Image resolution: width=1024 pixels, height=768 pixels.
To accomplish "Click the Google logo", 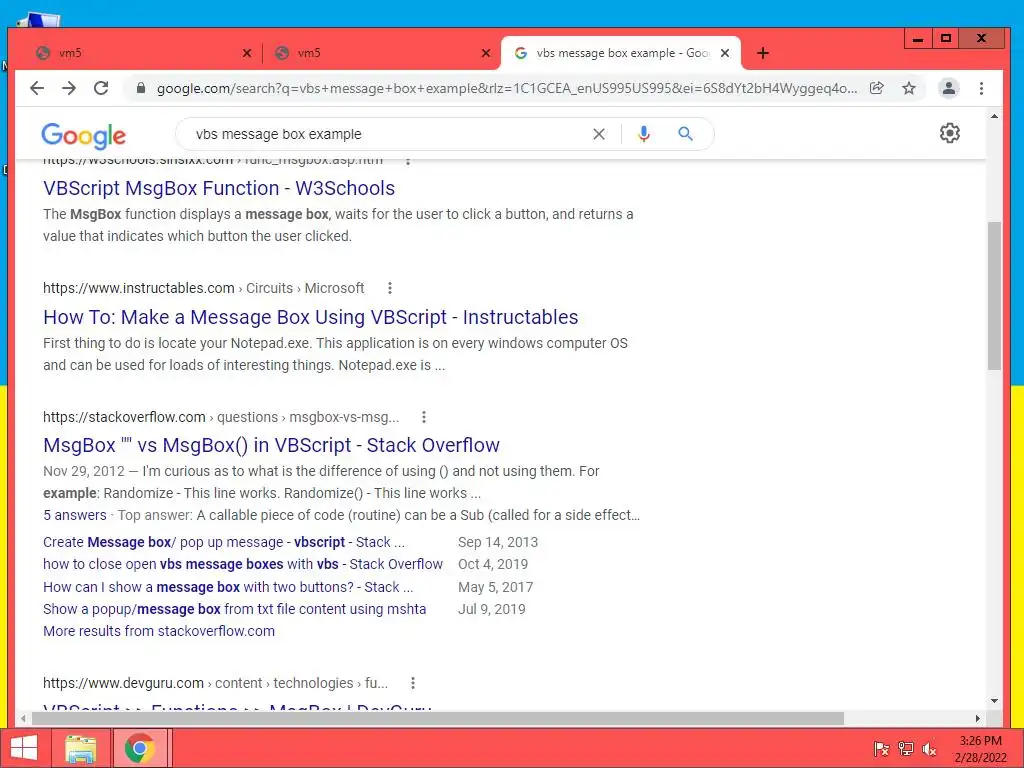I will pos(84,135).
